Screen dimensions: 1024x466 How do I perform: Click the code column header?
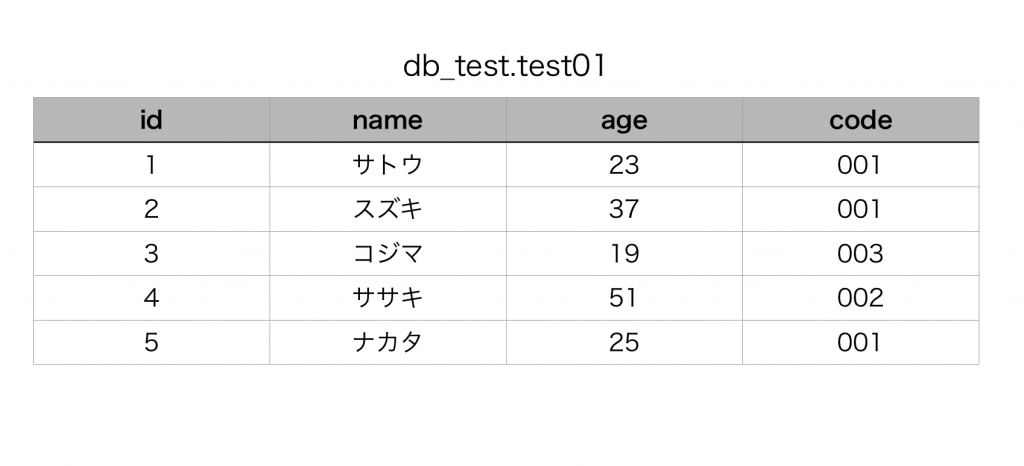coord(860,120)
